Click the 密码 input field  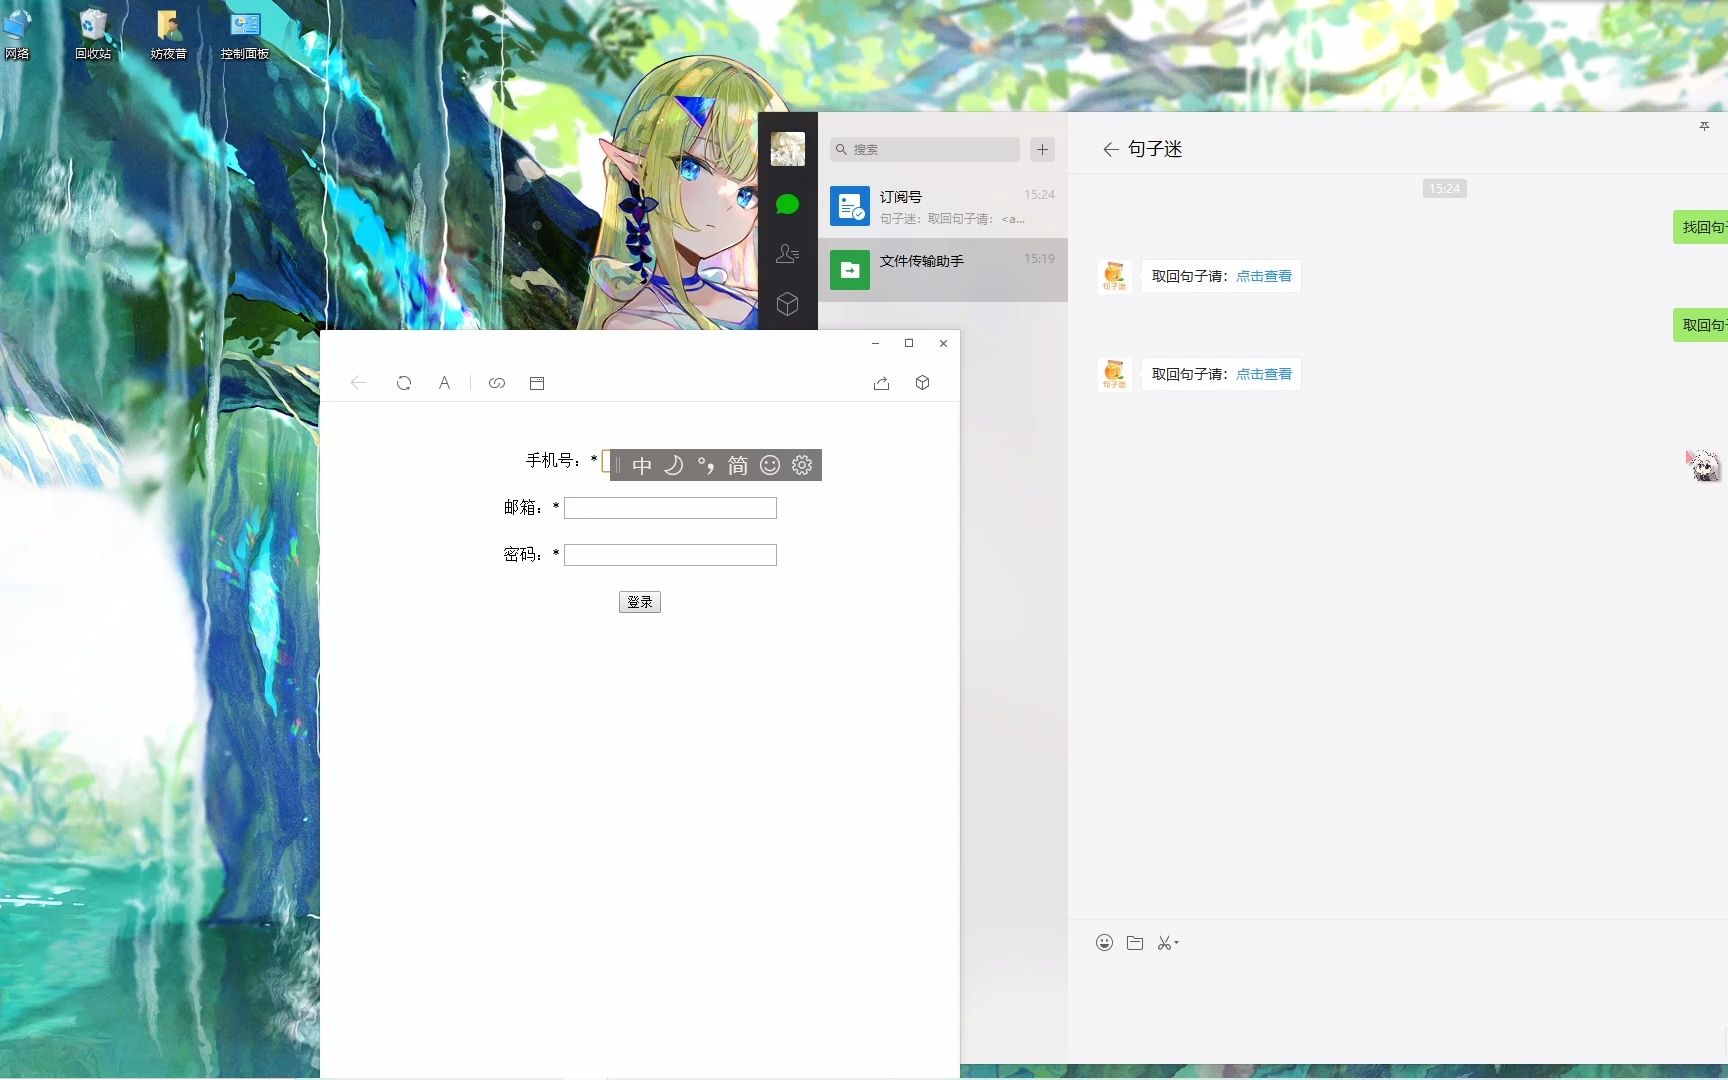pos(670,555)
